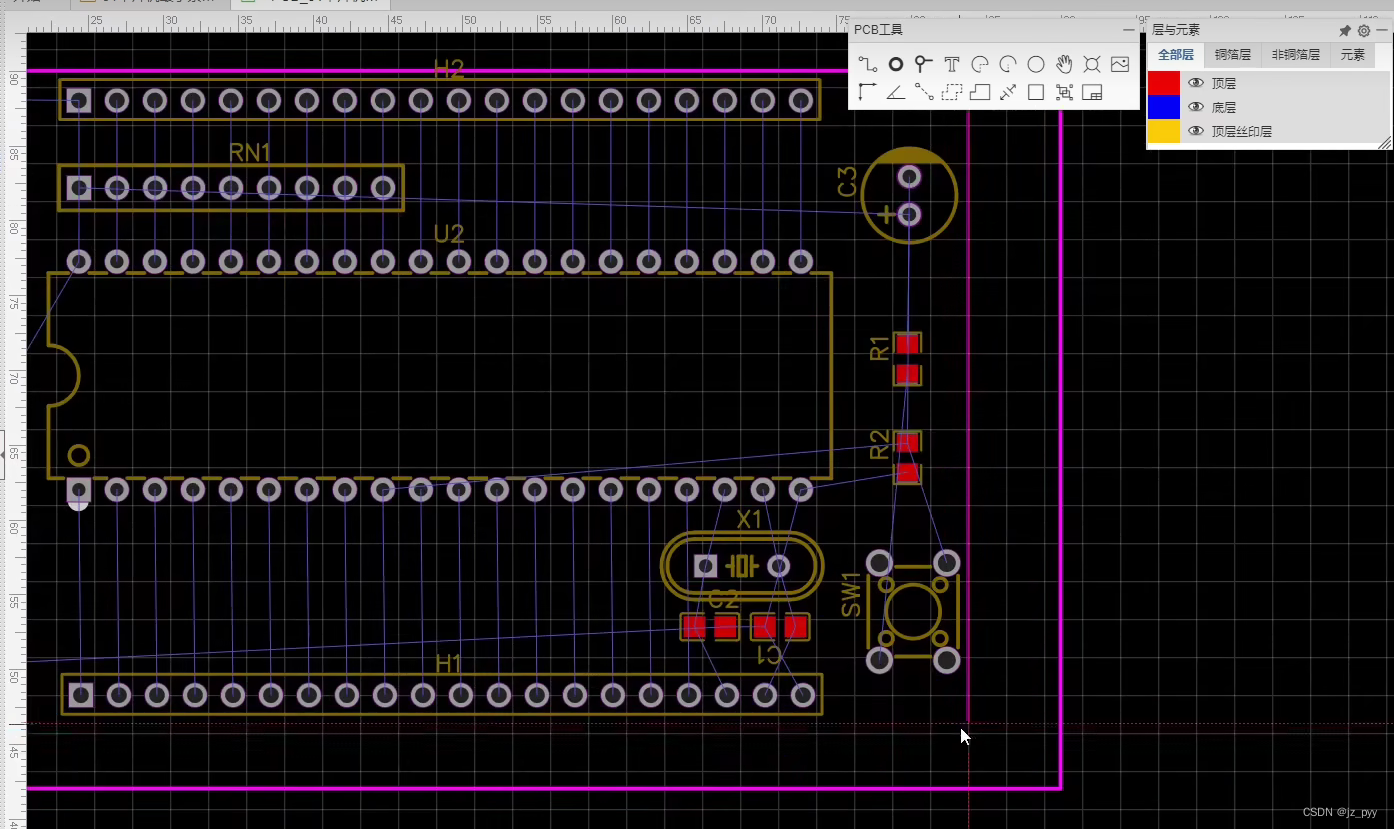The image size is (1394, 829).
Task: Open the 元素 tab
Action: point(1353,55)
